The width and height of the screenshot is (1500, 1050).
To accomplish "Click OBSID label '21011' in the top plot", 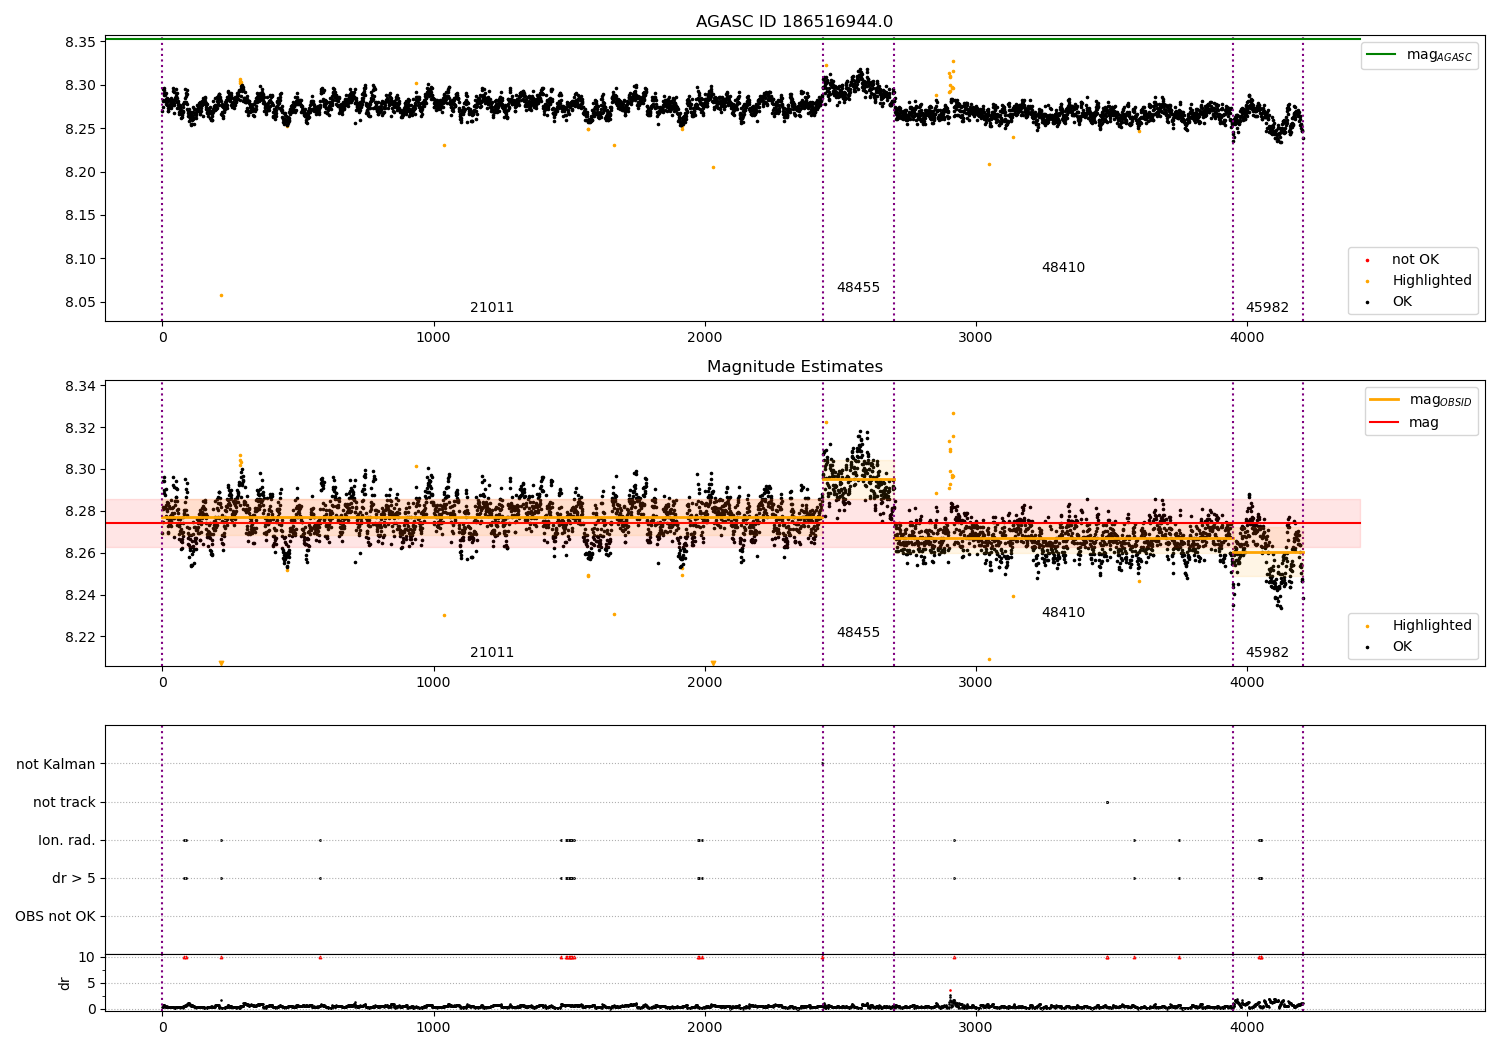I will coord(492,308).
